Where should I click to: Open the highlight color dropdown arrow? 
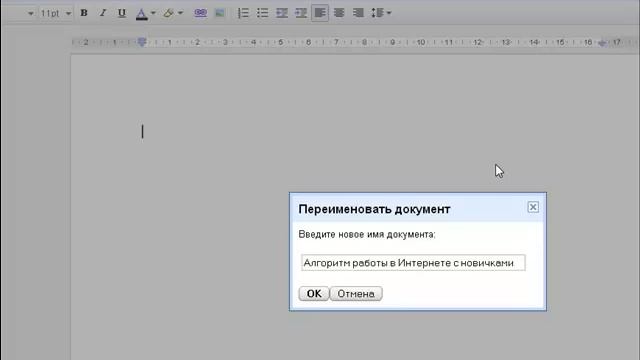point(180,13)
